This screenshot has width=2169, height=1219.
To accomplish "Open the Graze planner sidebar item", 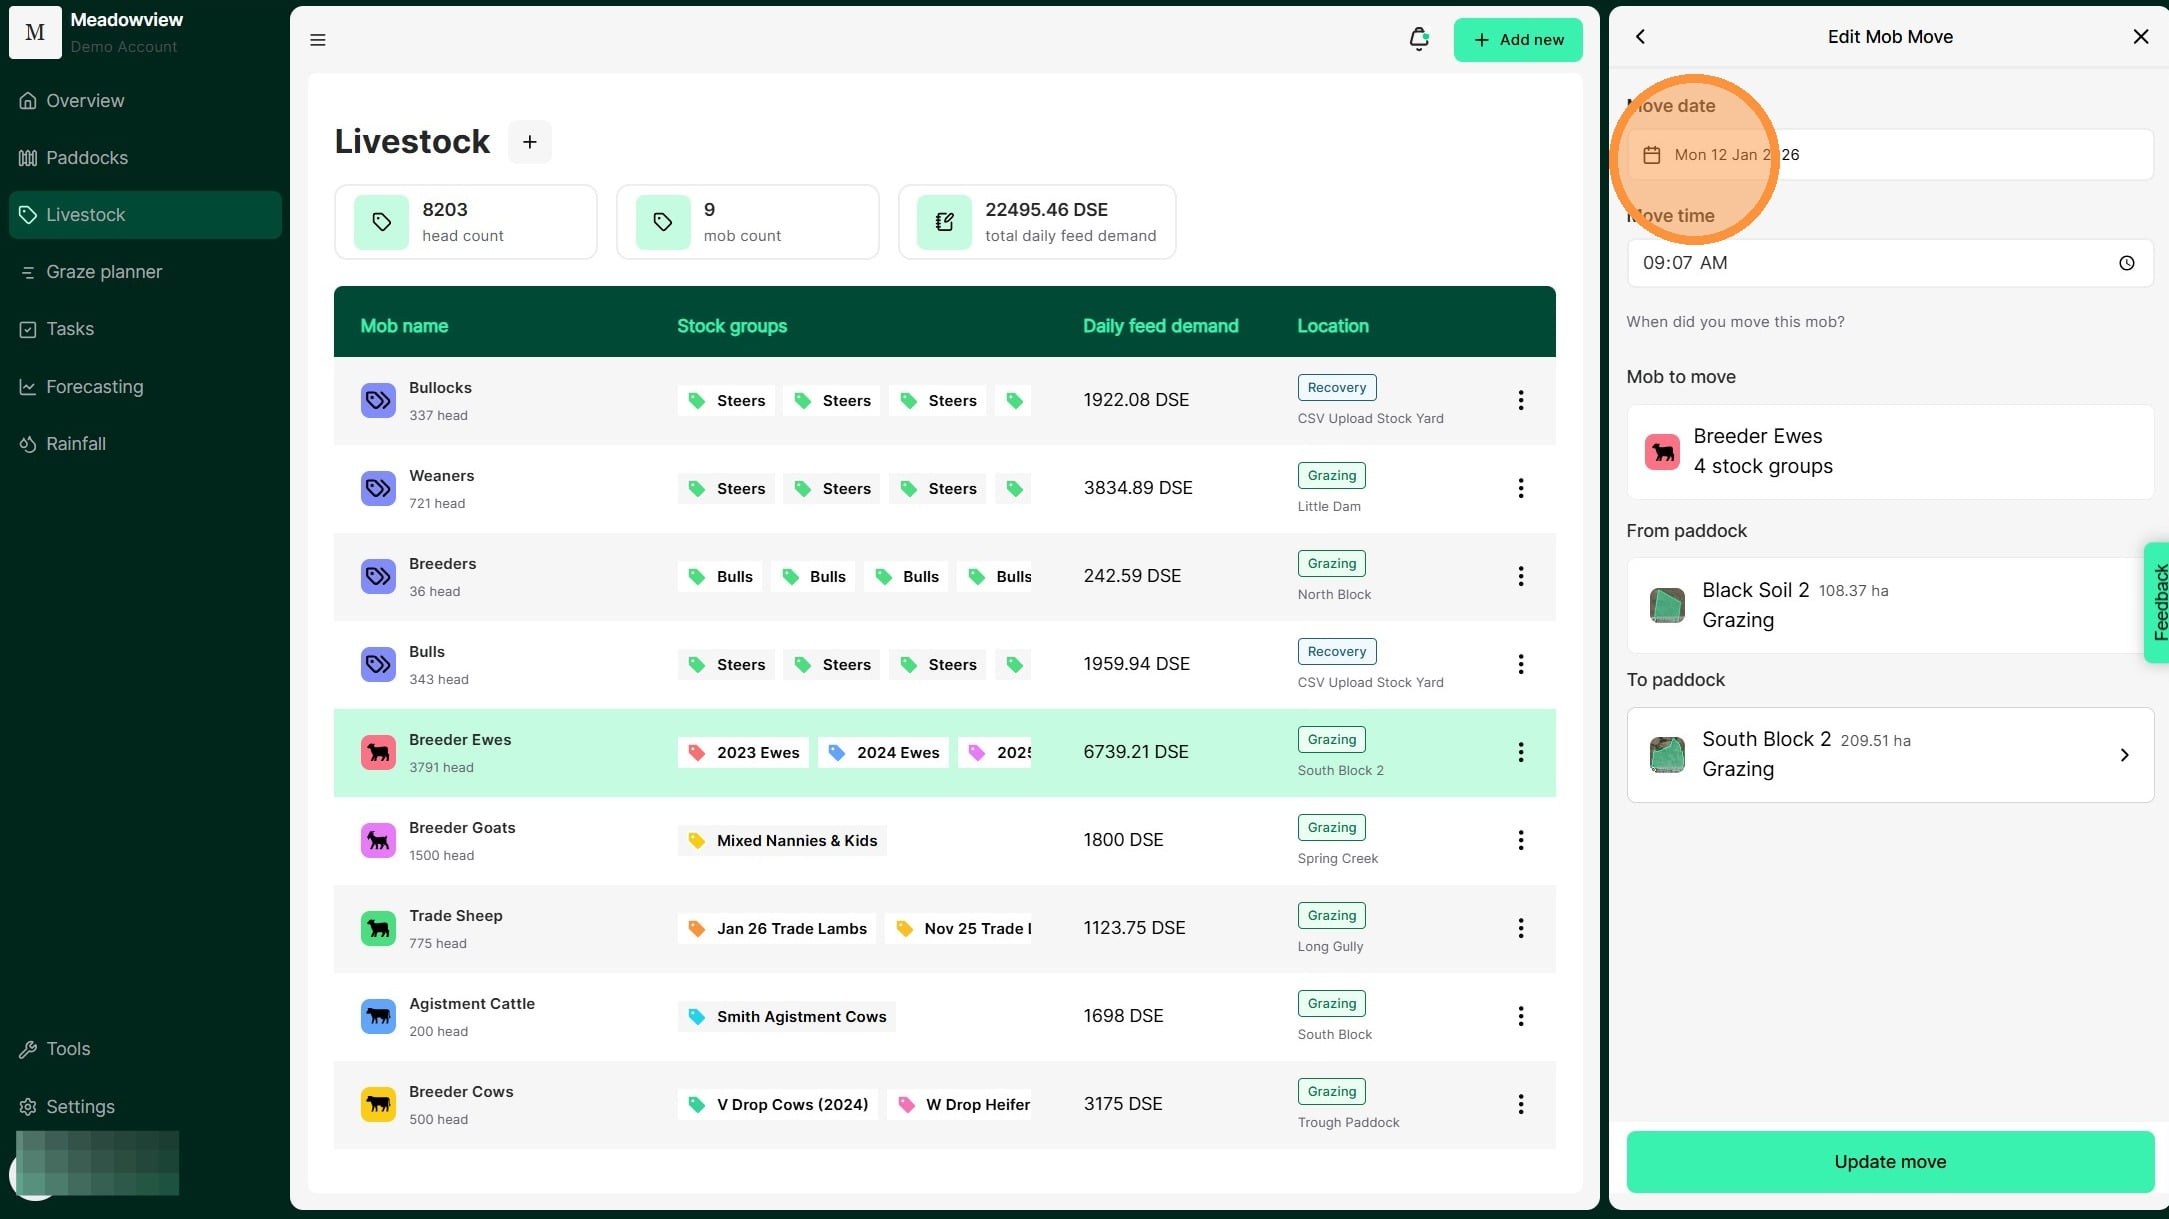I will [103, 272].
